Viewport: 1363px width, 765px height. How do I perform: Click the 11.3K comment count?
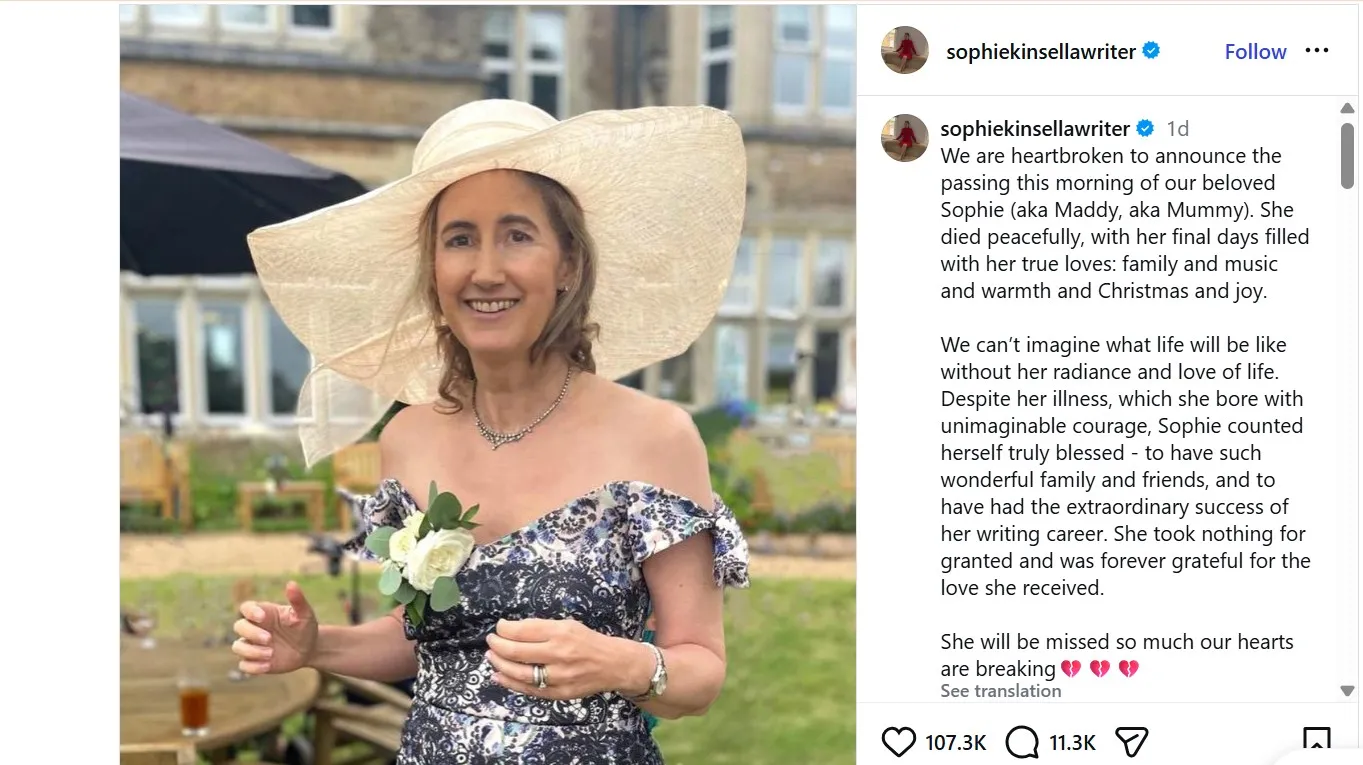[x=1071, y=743]
